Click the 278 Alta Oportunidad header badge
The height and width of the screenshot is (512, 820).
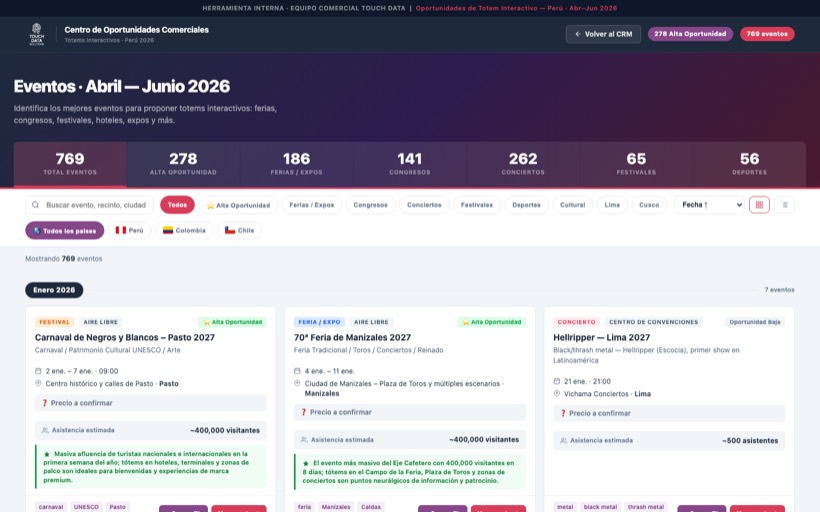[690, 34]
